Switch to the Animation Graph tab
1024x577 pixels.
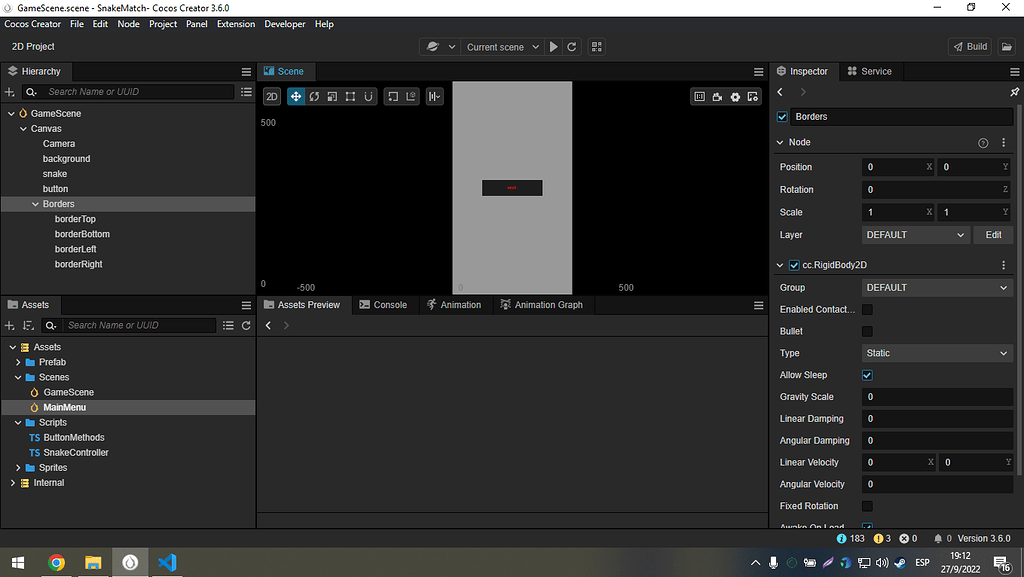coord(541,305)
